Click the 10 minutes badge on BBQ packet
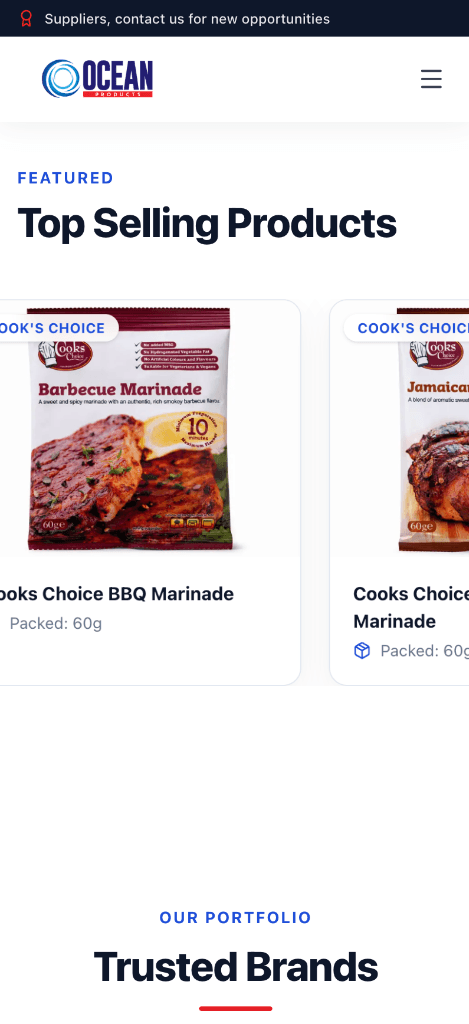The height and width of the screenshot is (1024, 469). pyautogui.click(x=197, y=430)
